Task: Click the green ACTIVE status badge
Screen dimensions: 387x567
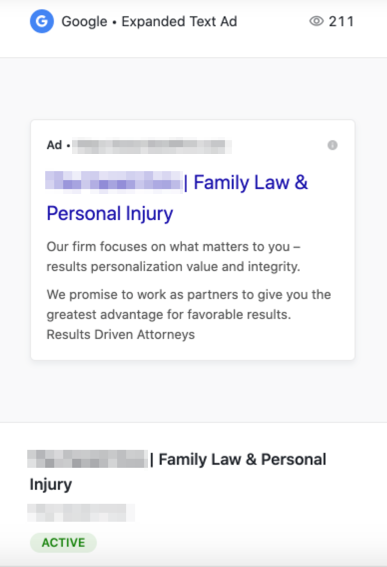Action: pos(63,542)
